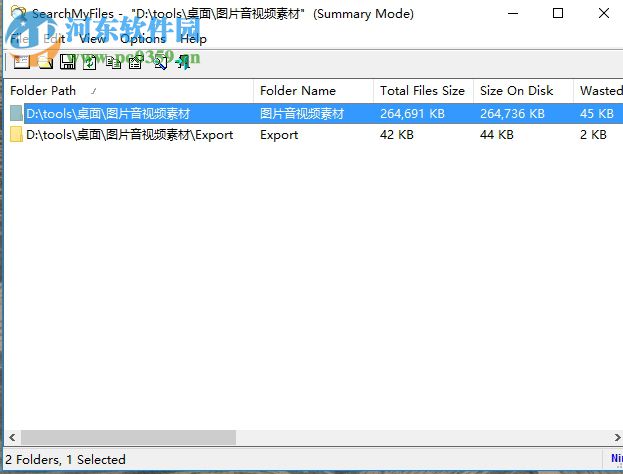623x474 pixels.
Task: Sort by Size On Disk column
Action: tap(523, 91)
